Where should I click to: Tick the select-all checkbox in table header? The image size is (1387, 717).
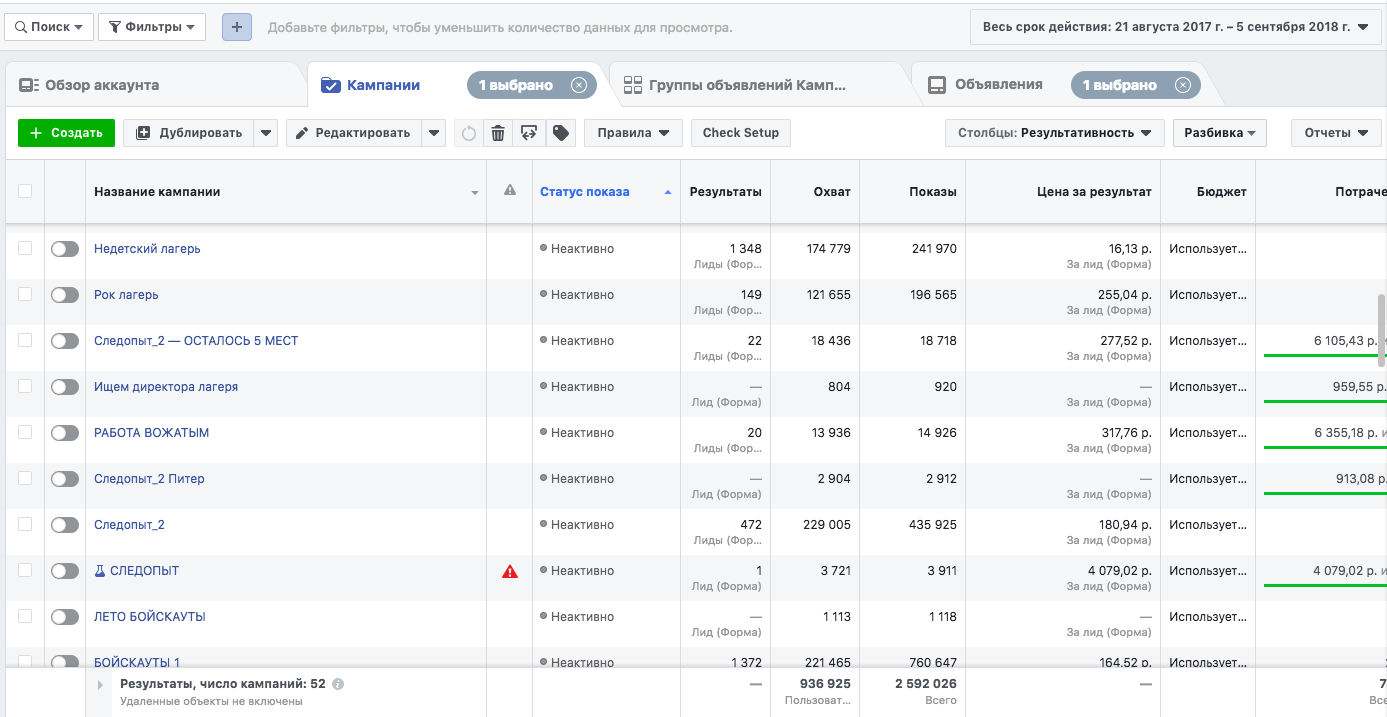click(x=25, y=191)
